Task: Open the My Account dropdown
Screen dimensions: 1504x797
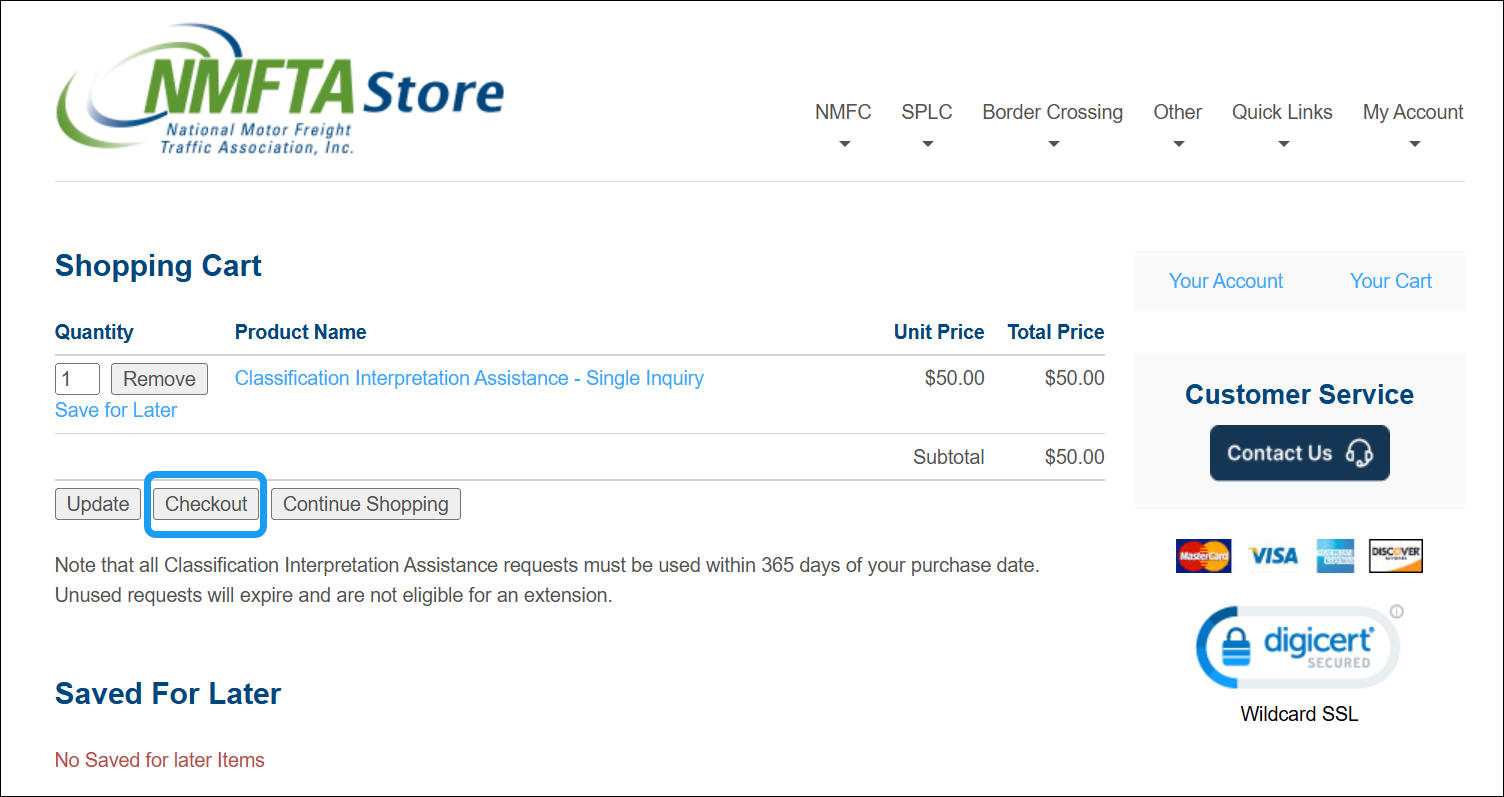Action: (1413, 112)
